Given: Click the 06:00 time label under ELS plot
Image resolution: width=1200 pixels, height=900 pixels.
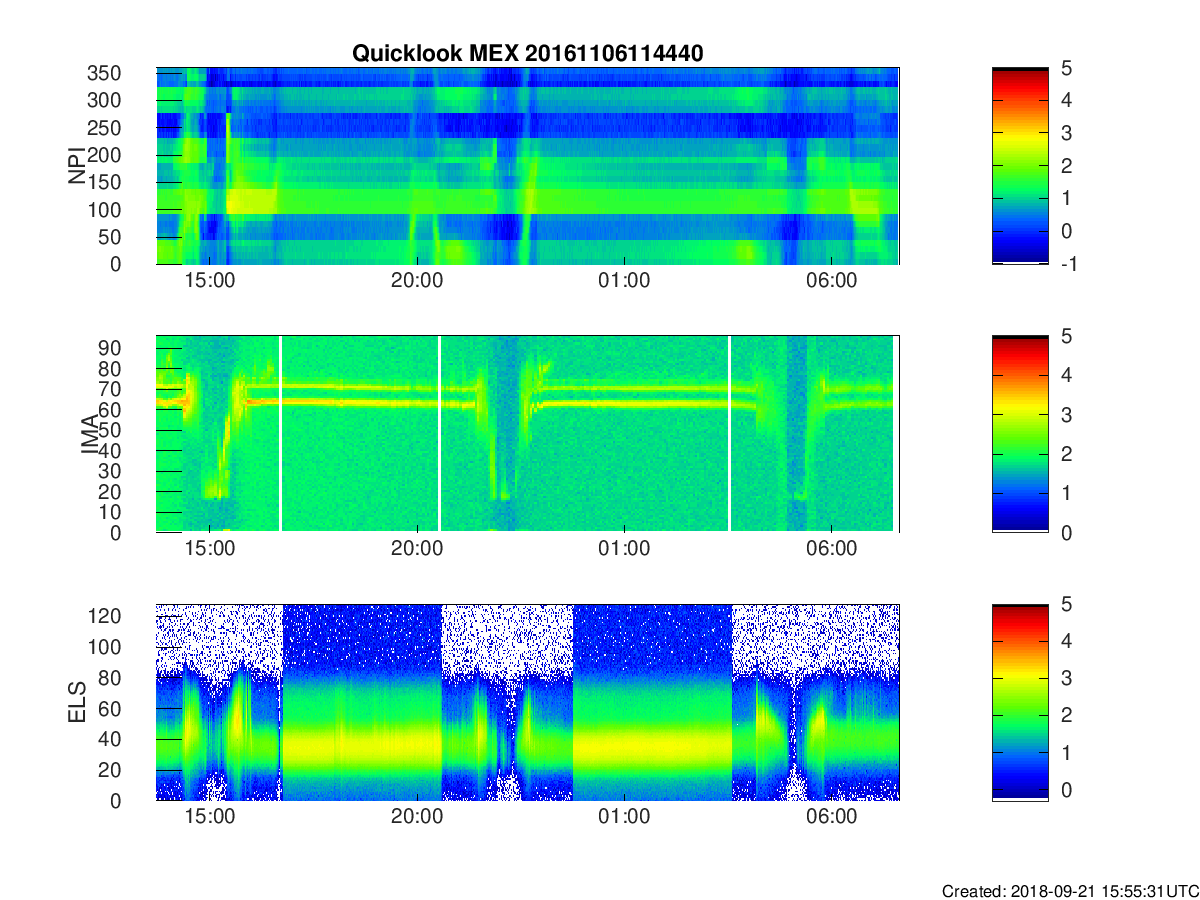Looking at the screenshot, I should point(832,816).
